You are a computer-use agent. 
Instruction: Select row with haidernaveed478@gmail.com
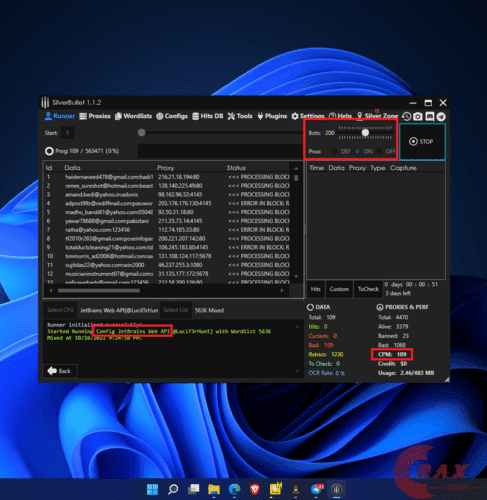[167, 177]
